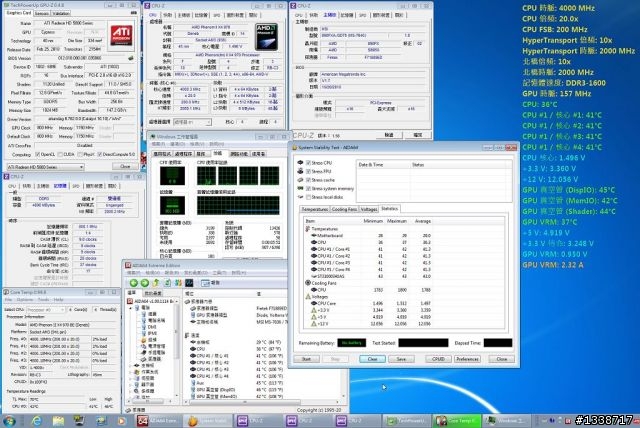Open Preferences in Stability Test
The width and height of the screenshot is (640, 428).
coord(467,359)
